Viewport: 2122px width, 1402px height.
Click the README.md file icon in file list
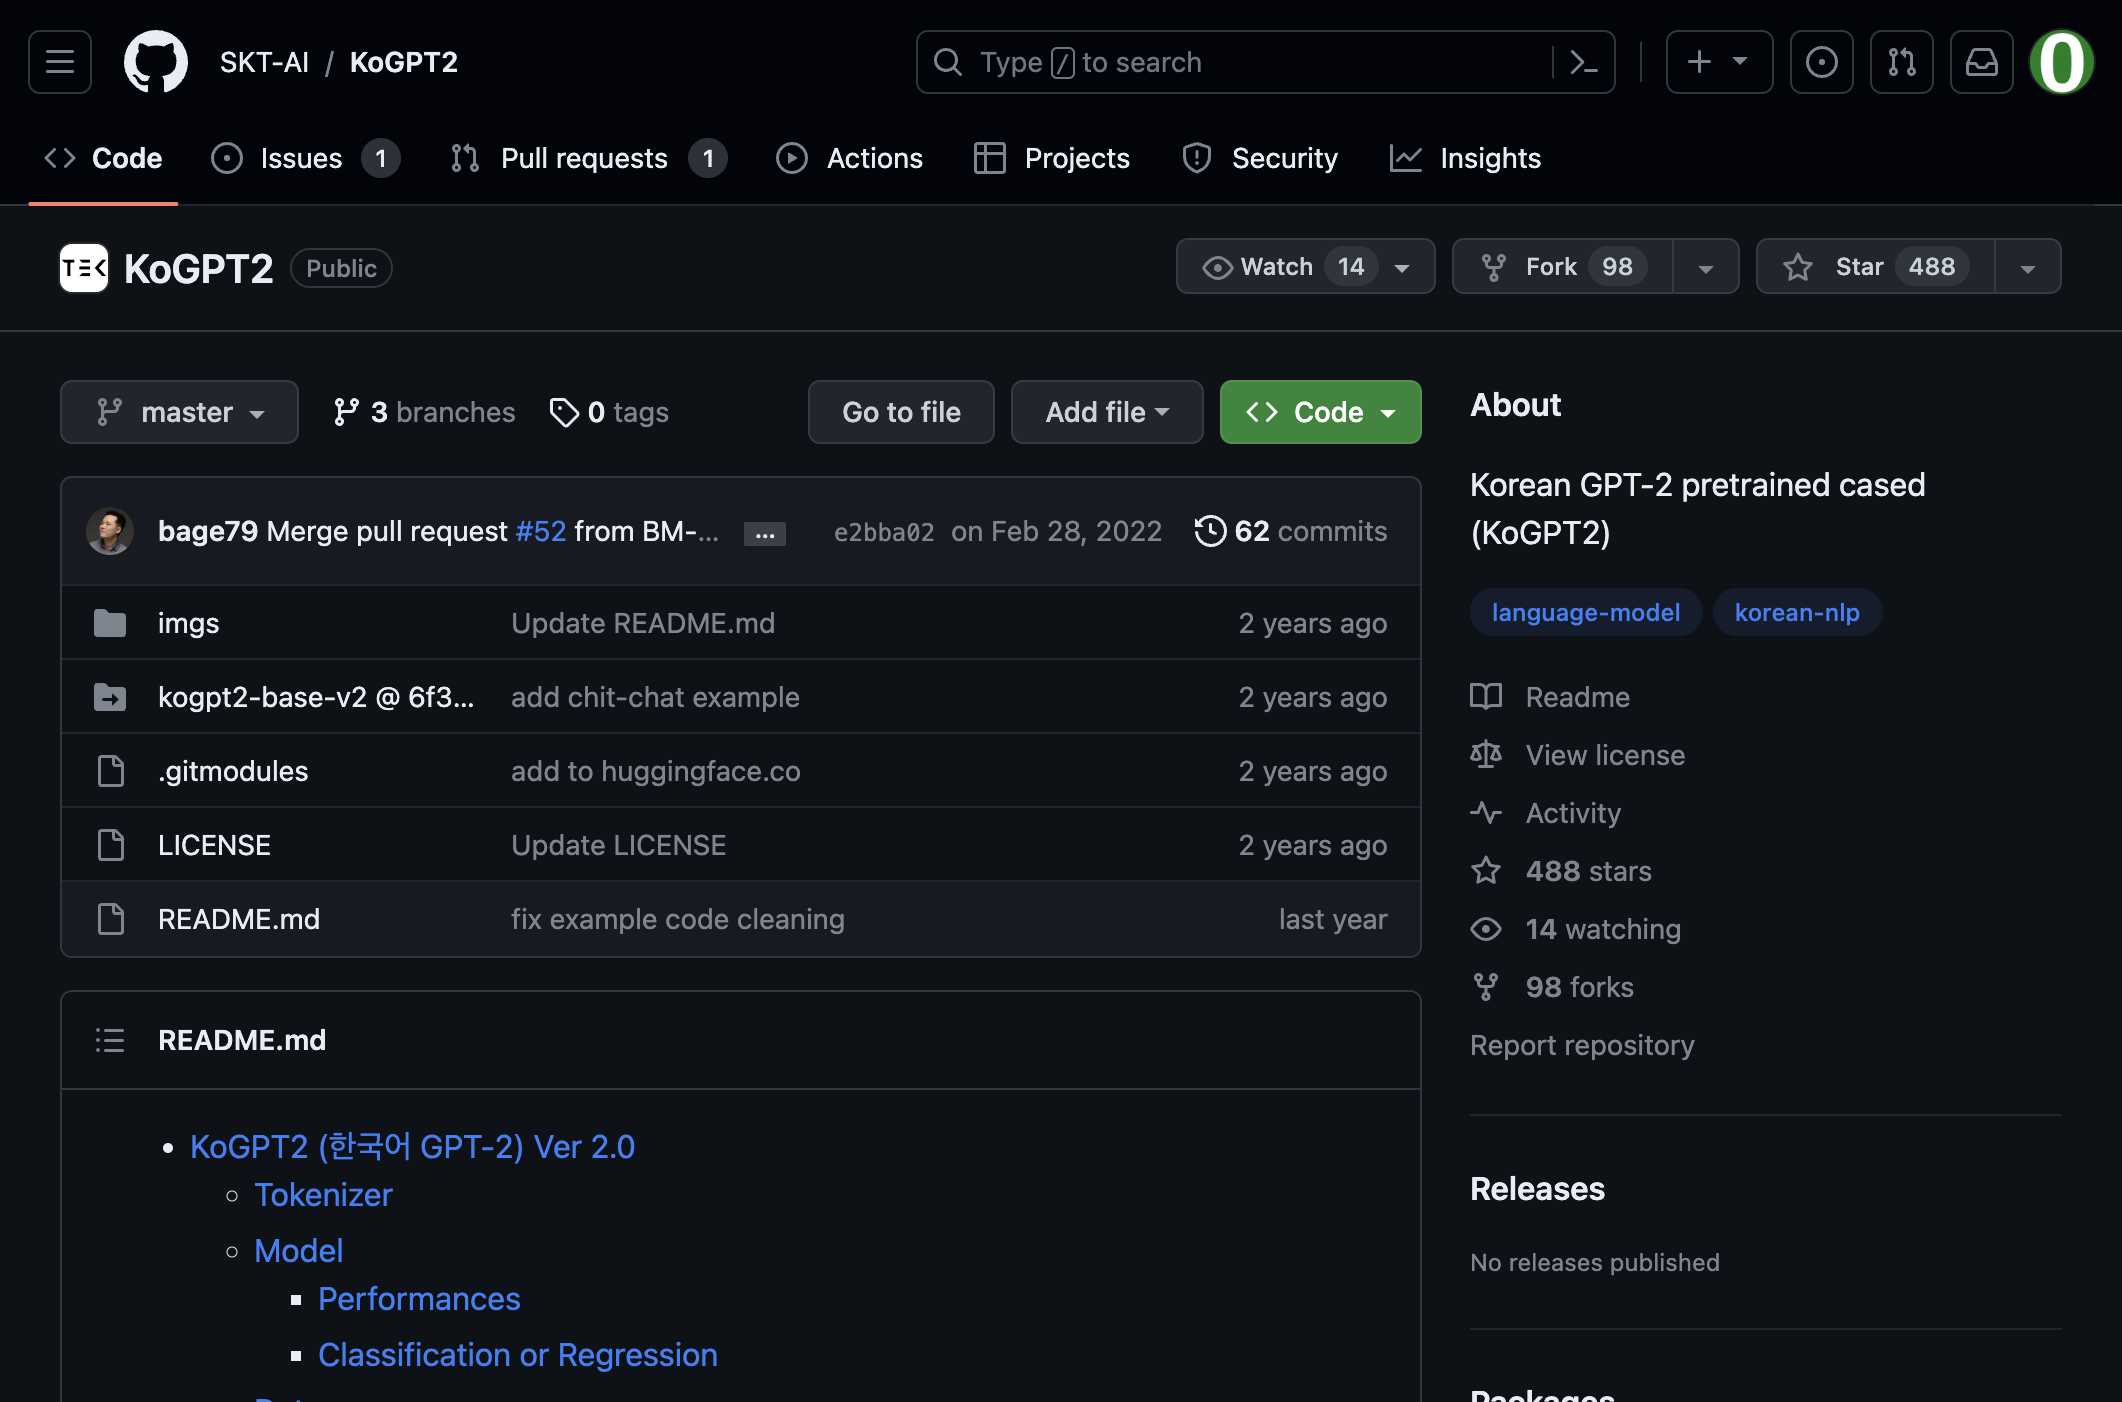[110, 919]
